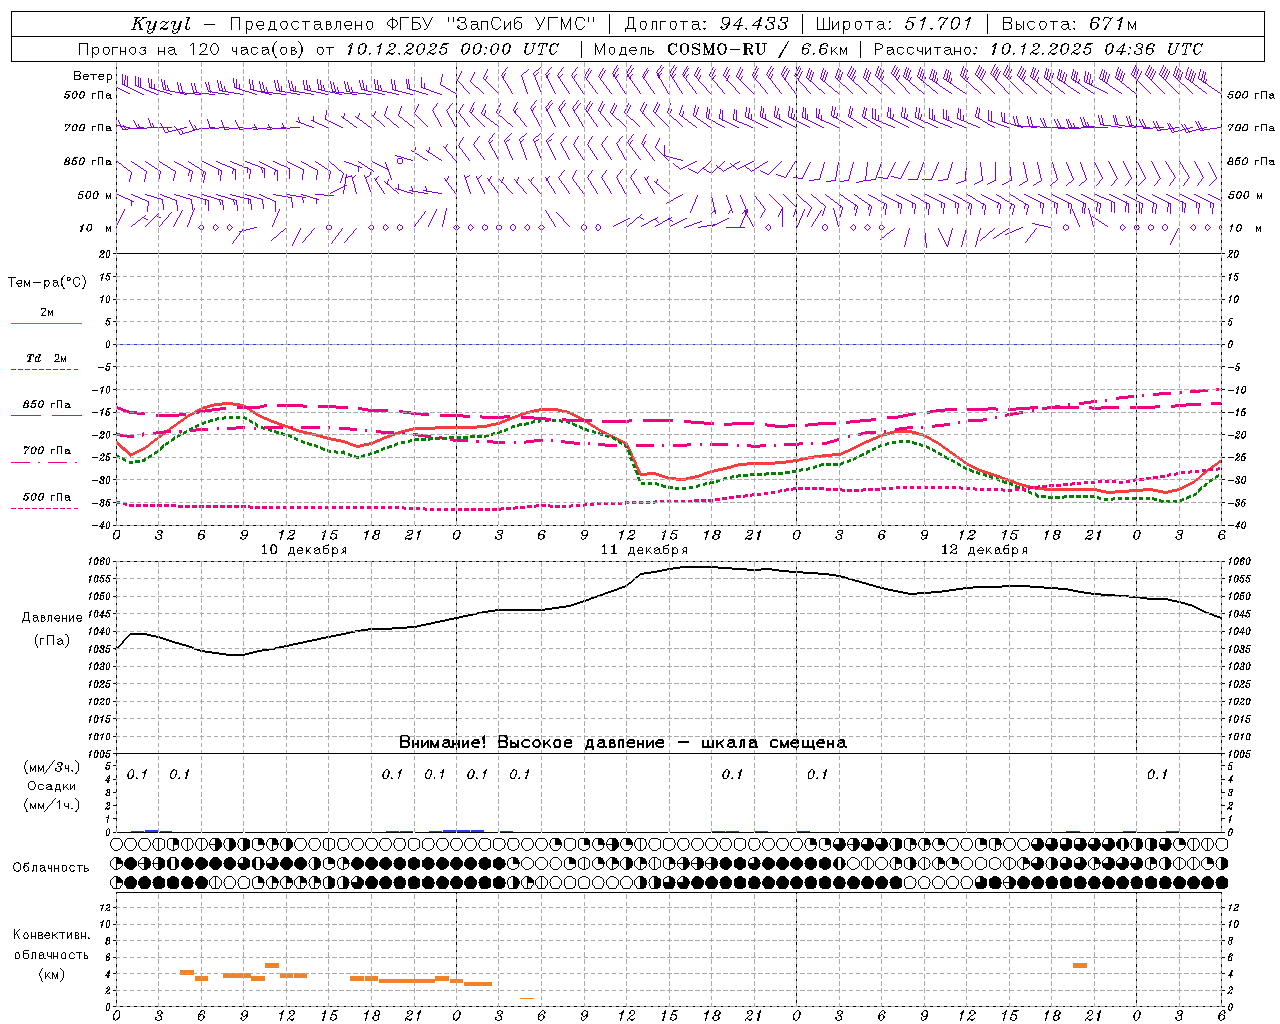Click the 11 декабря date label
The height and width of the screenshot is (1024, 1280).
coord(644,550)
